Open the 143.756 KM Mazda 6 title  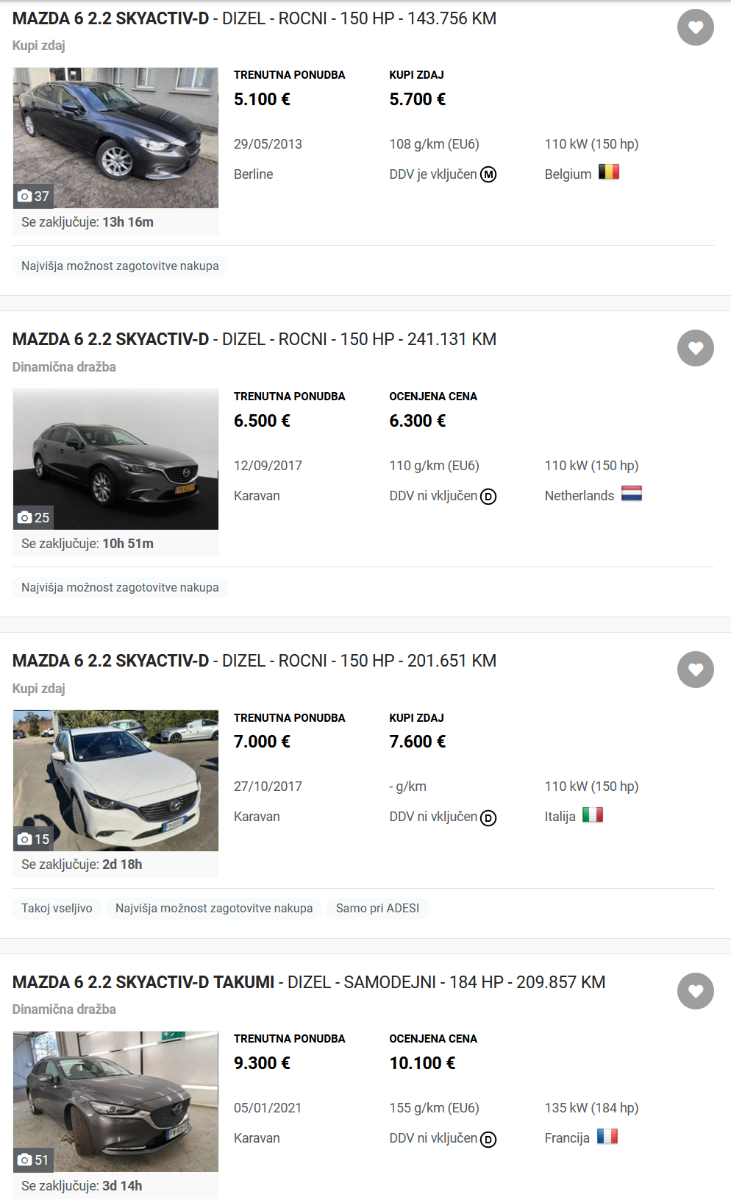[254, 19]
